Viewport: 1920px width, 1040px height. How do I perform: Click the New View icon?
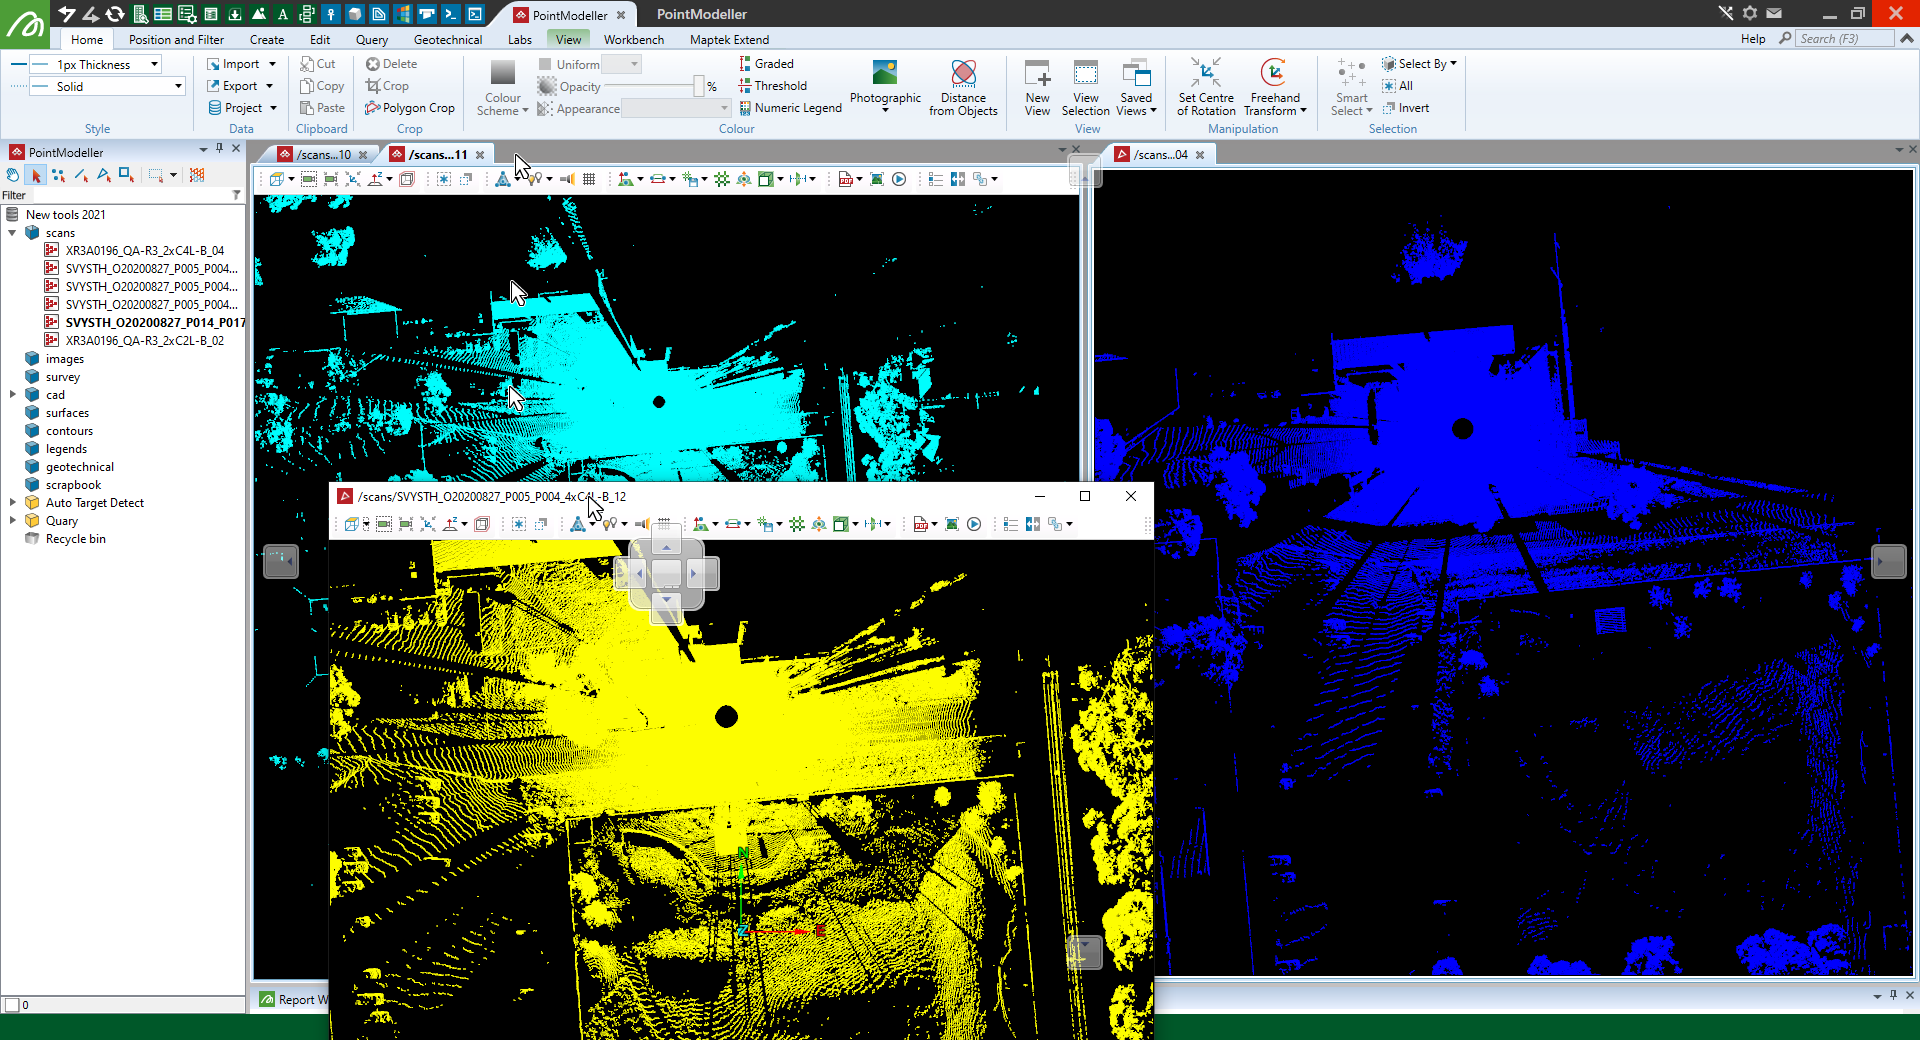pos(1037,75)
